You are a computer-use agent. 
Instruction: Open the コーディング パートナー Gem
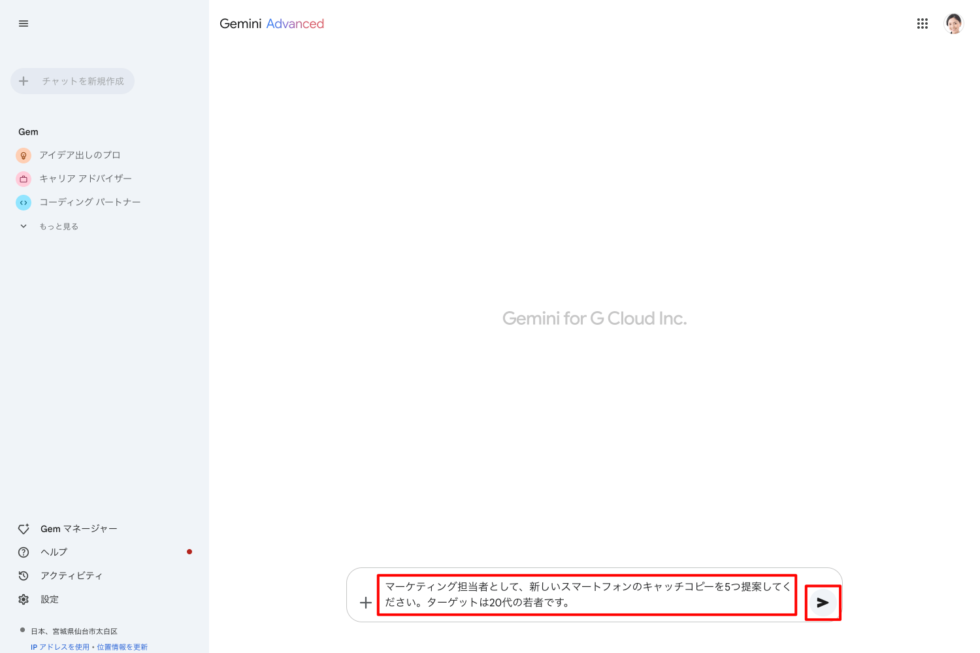pos(90,202)
